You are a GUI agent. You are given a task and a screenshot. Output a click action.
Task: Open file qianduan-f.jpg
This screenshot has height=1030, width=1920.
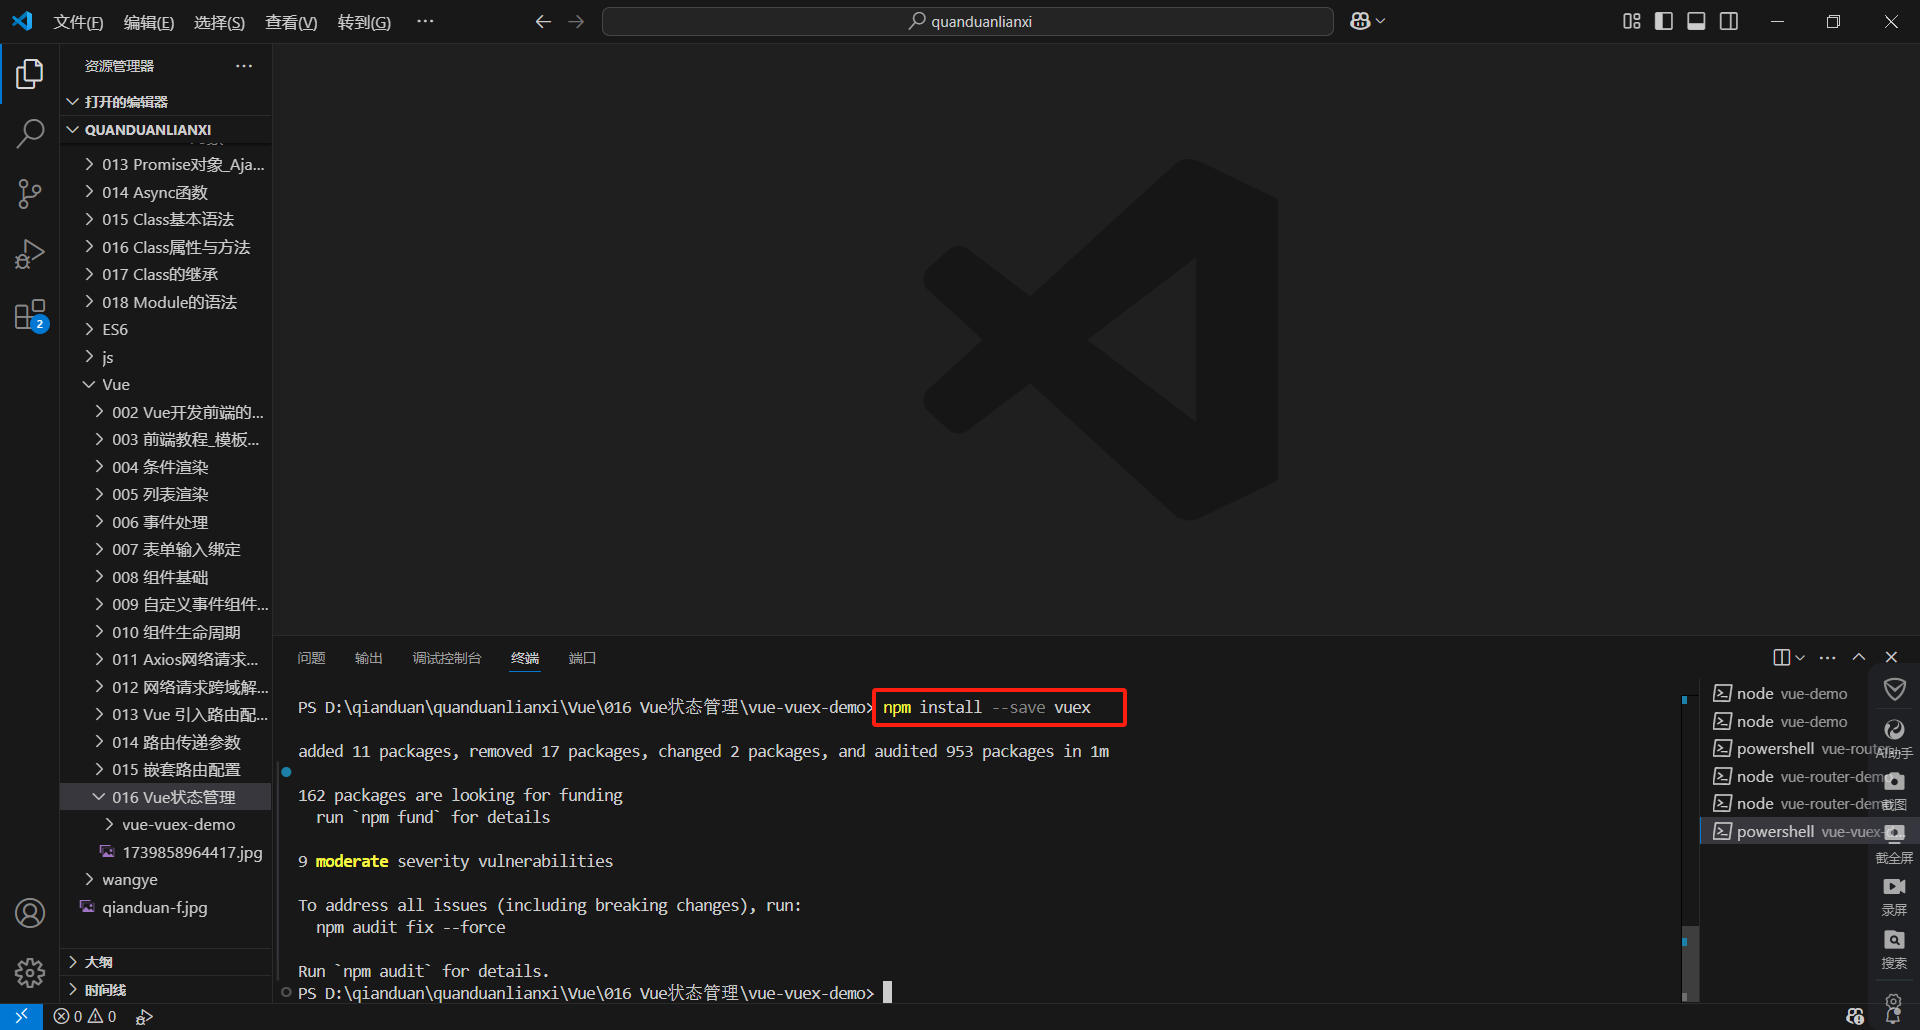tap(166, 907)
